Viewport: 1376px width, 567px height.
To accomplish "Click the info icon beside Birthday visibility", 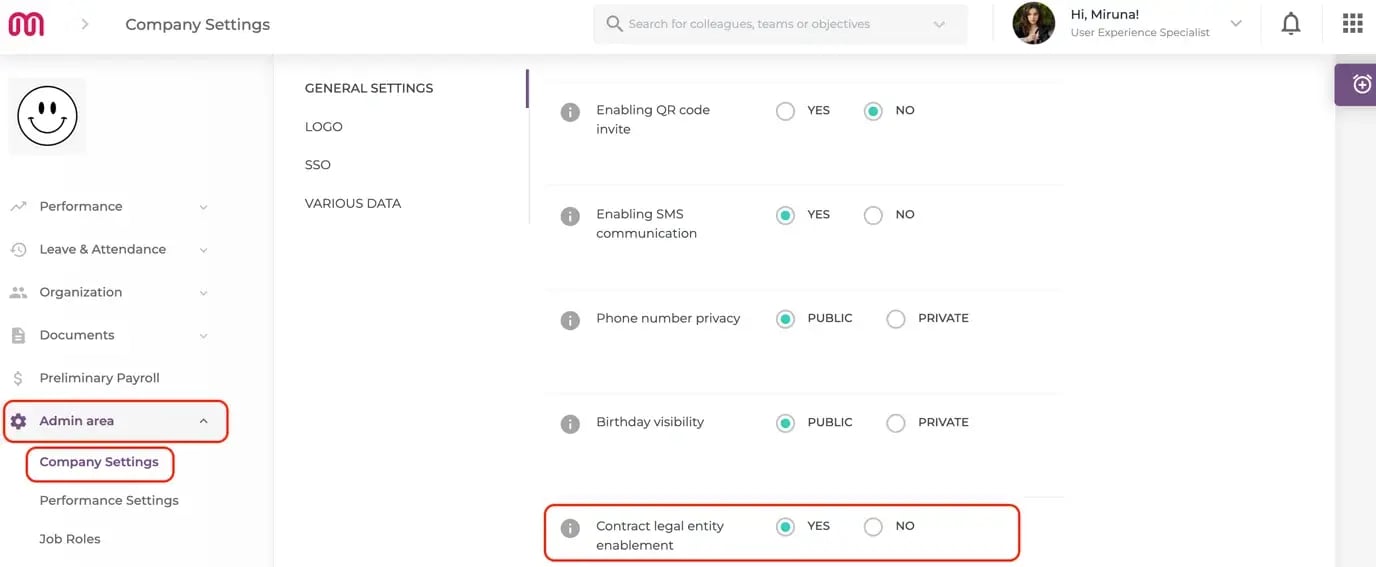I will (570, 424).
